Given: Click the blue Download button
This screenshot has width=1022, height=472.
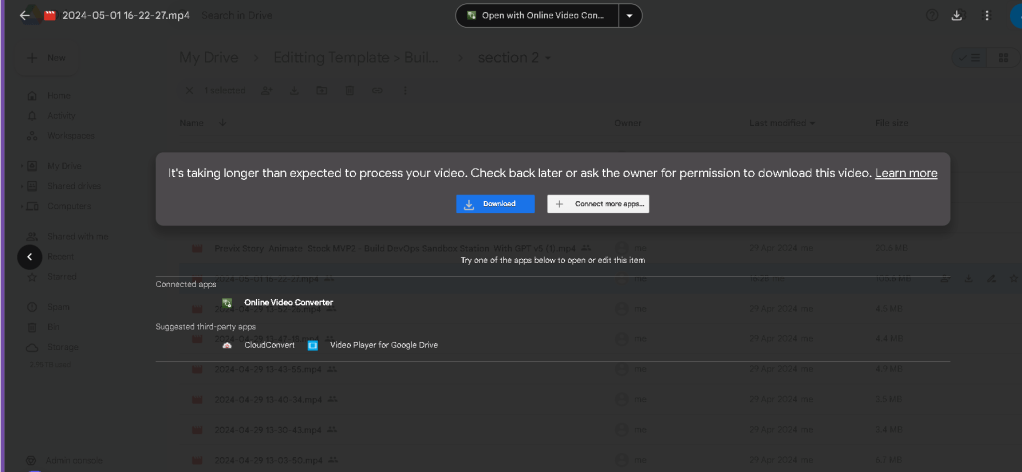Looking at the screenshot, I should [x=495, y=204].
